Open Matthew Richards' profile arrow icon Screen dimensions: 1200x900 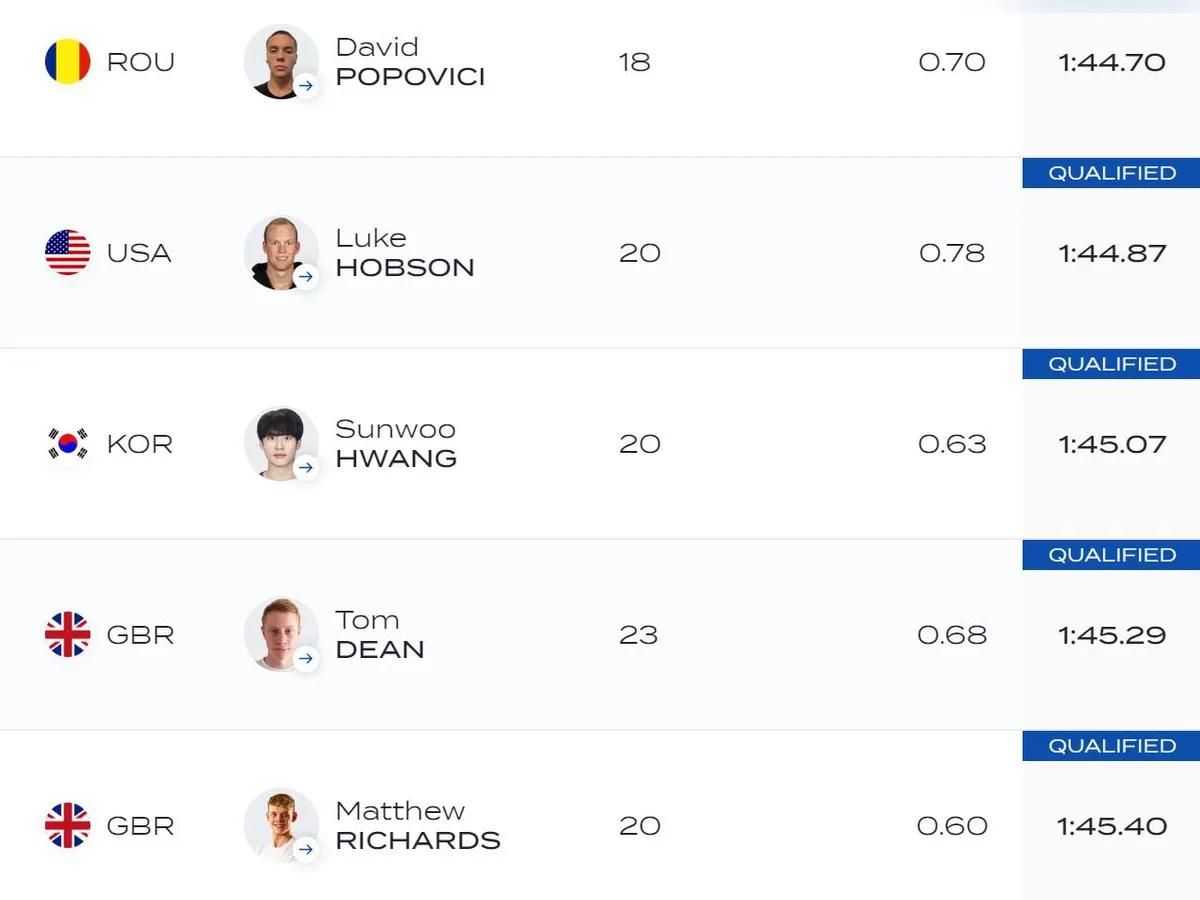click(x=306, y=850)
